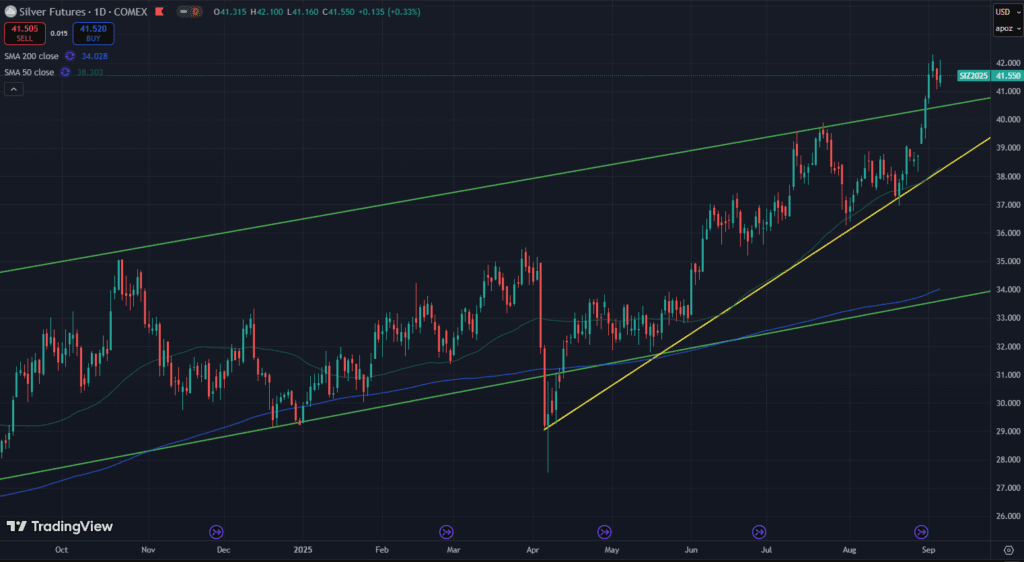
Task: Click the BUY 41.520 button
Action: 93,33
